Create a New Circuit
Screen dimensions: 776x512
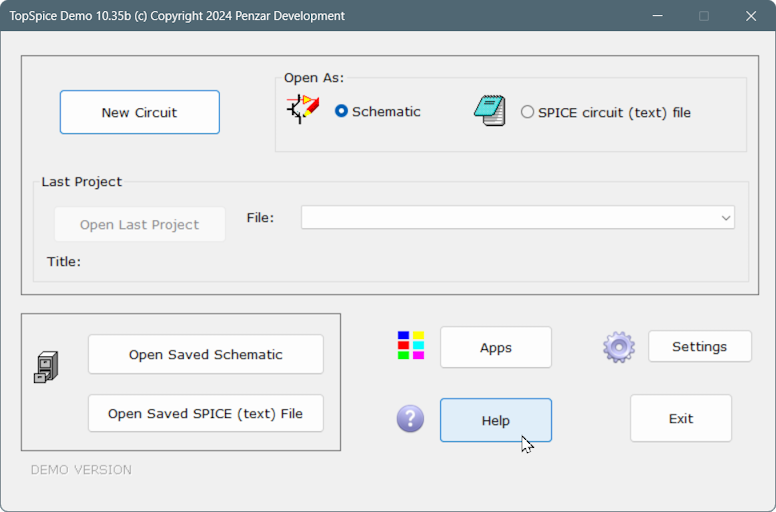tap(140, 112)
